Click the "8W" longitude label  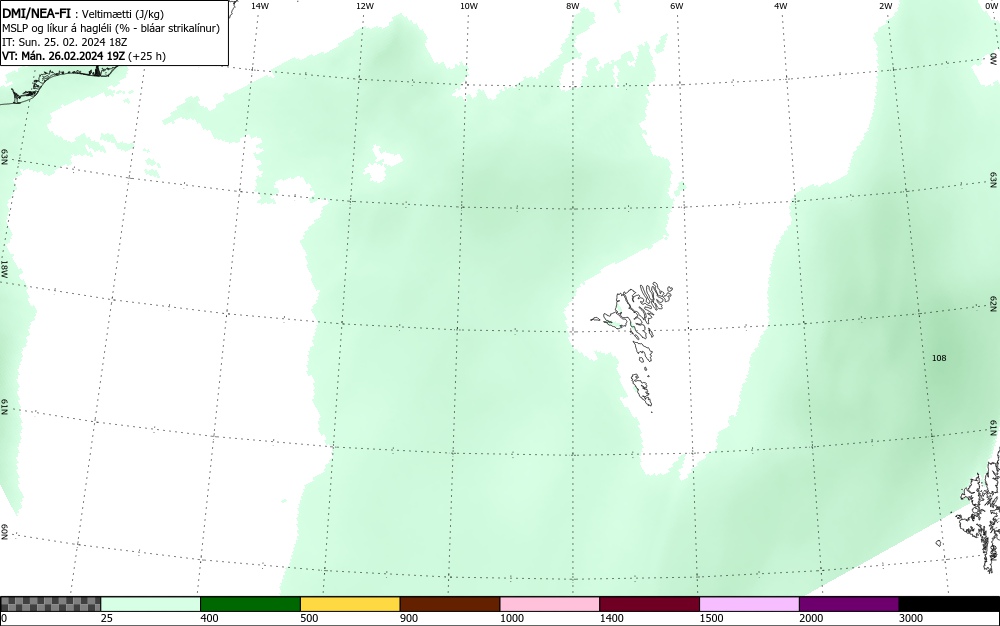click(573, 6)
